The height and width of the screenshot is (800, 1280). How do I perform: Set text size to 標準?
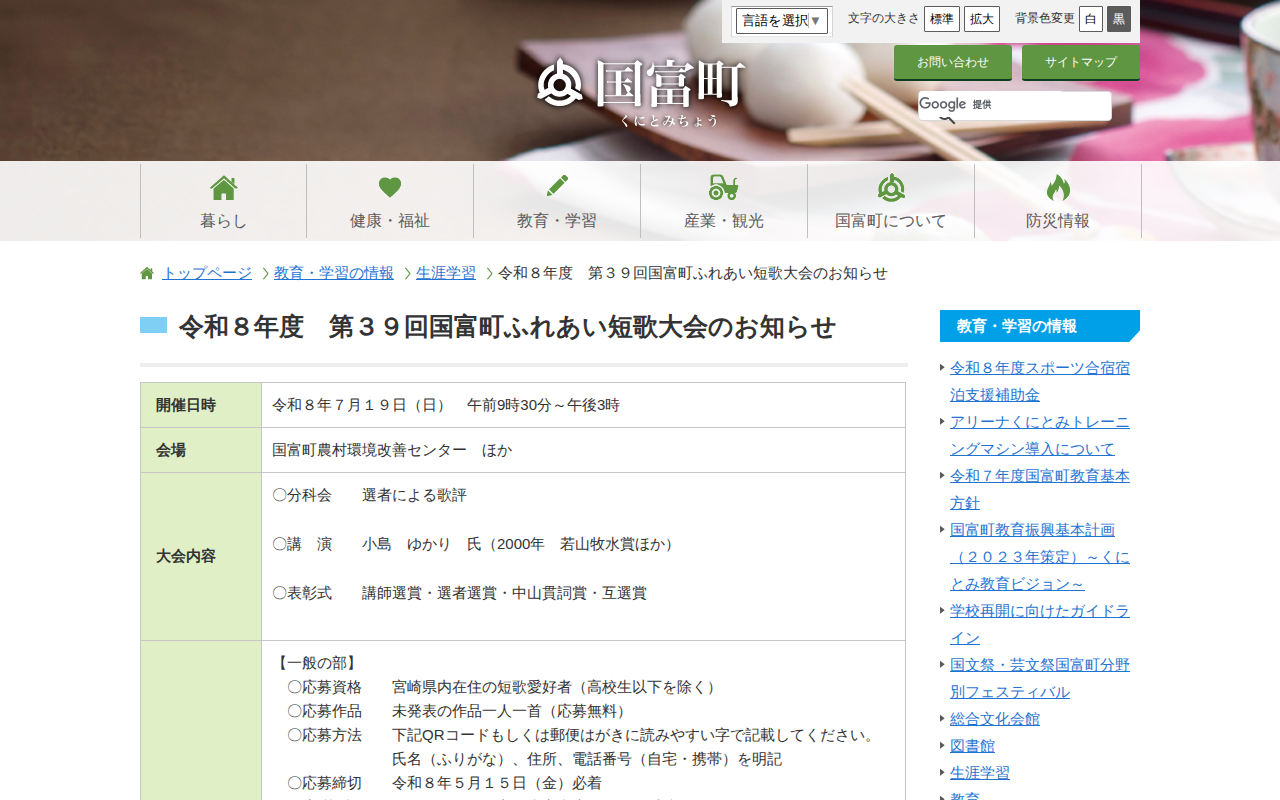coord(941,18)
